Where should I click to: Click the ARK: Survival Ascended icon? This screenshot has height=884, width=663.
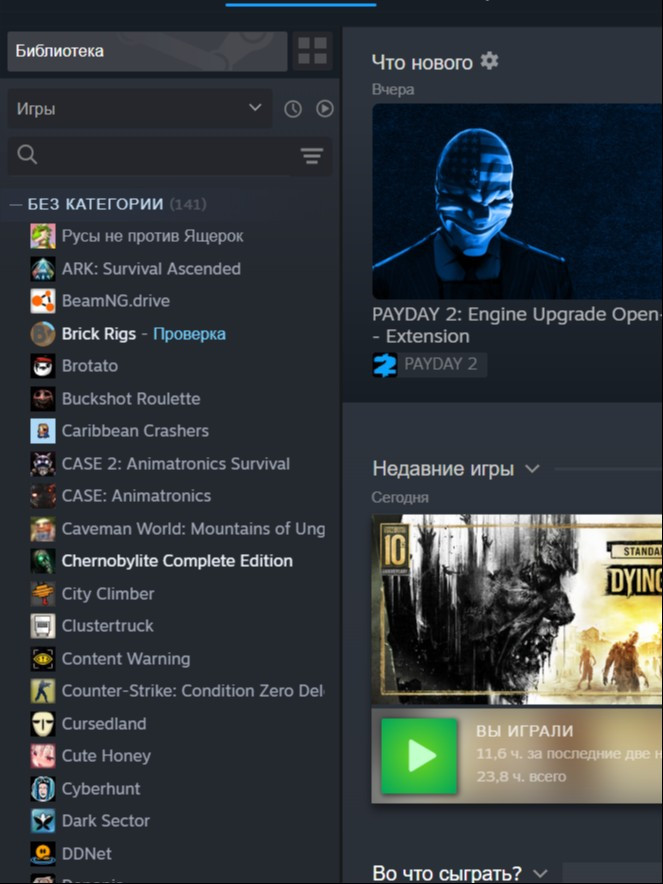tap(43, 269)
